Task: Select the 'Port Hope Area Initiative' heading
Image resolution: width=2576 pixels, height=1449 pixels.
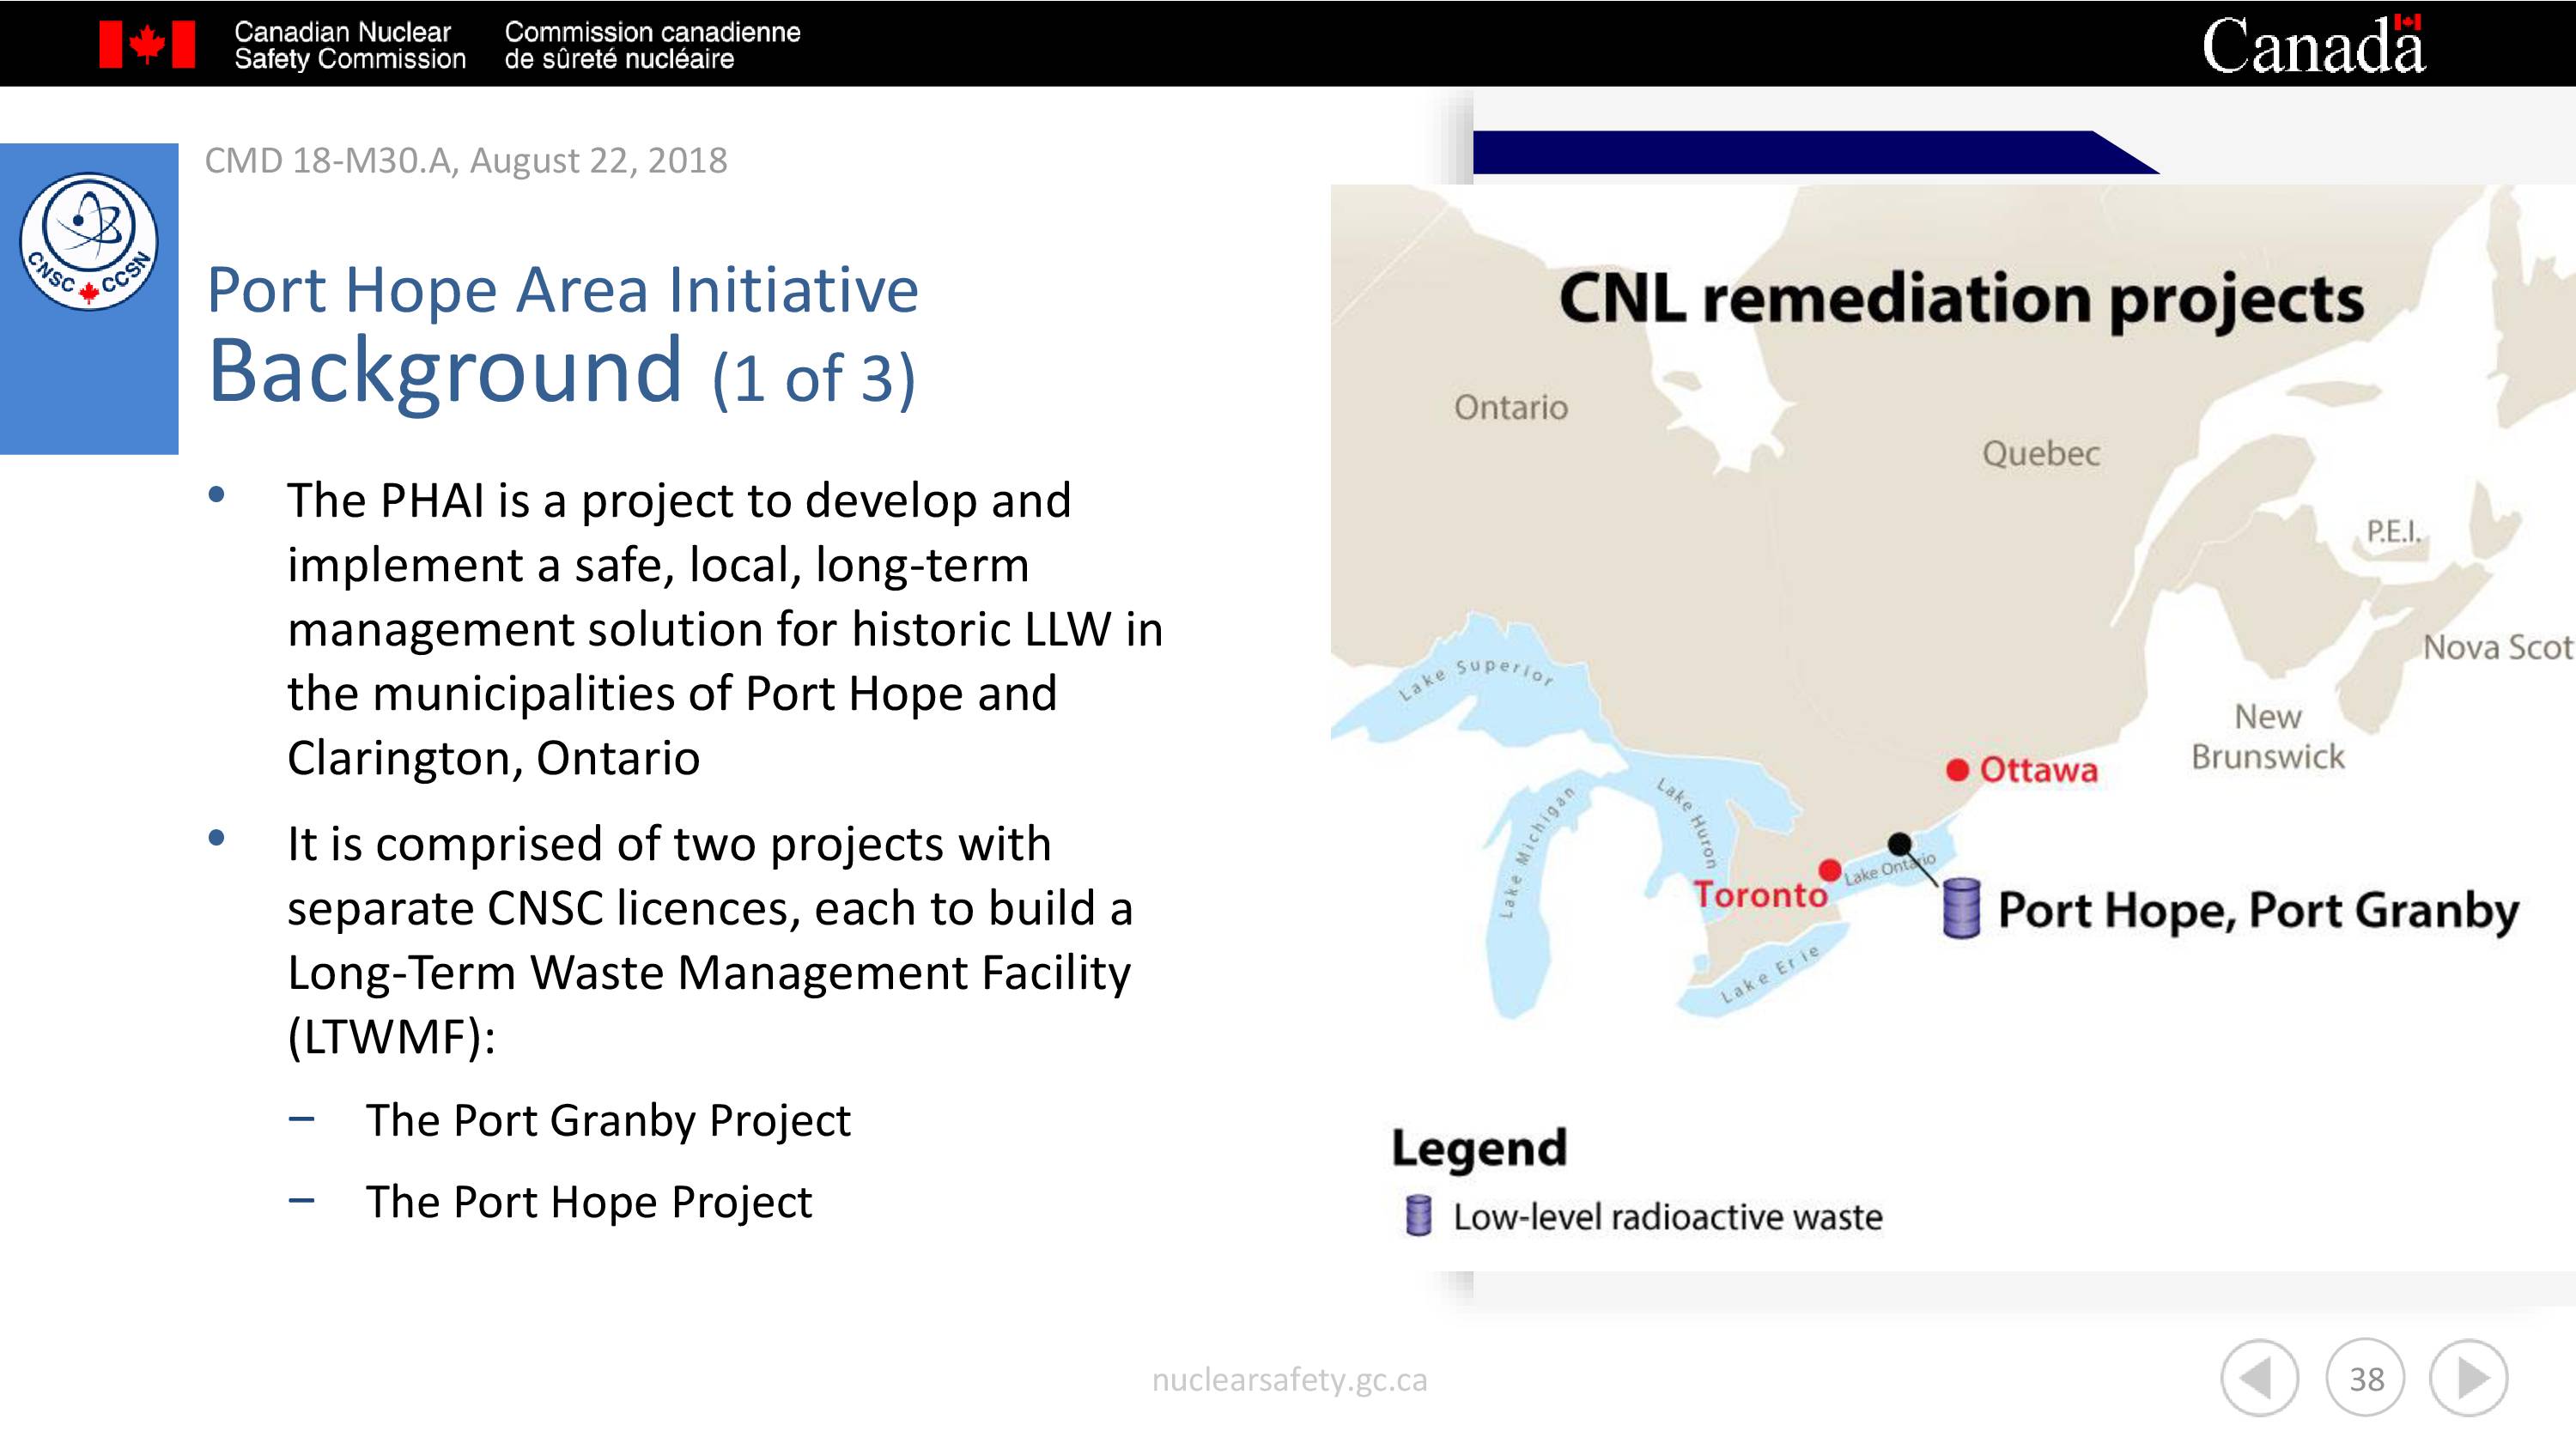Action: click(x=562, y=290)
